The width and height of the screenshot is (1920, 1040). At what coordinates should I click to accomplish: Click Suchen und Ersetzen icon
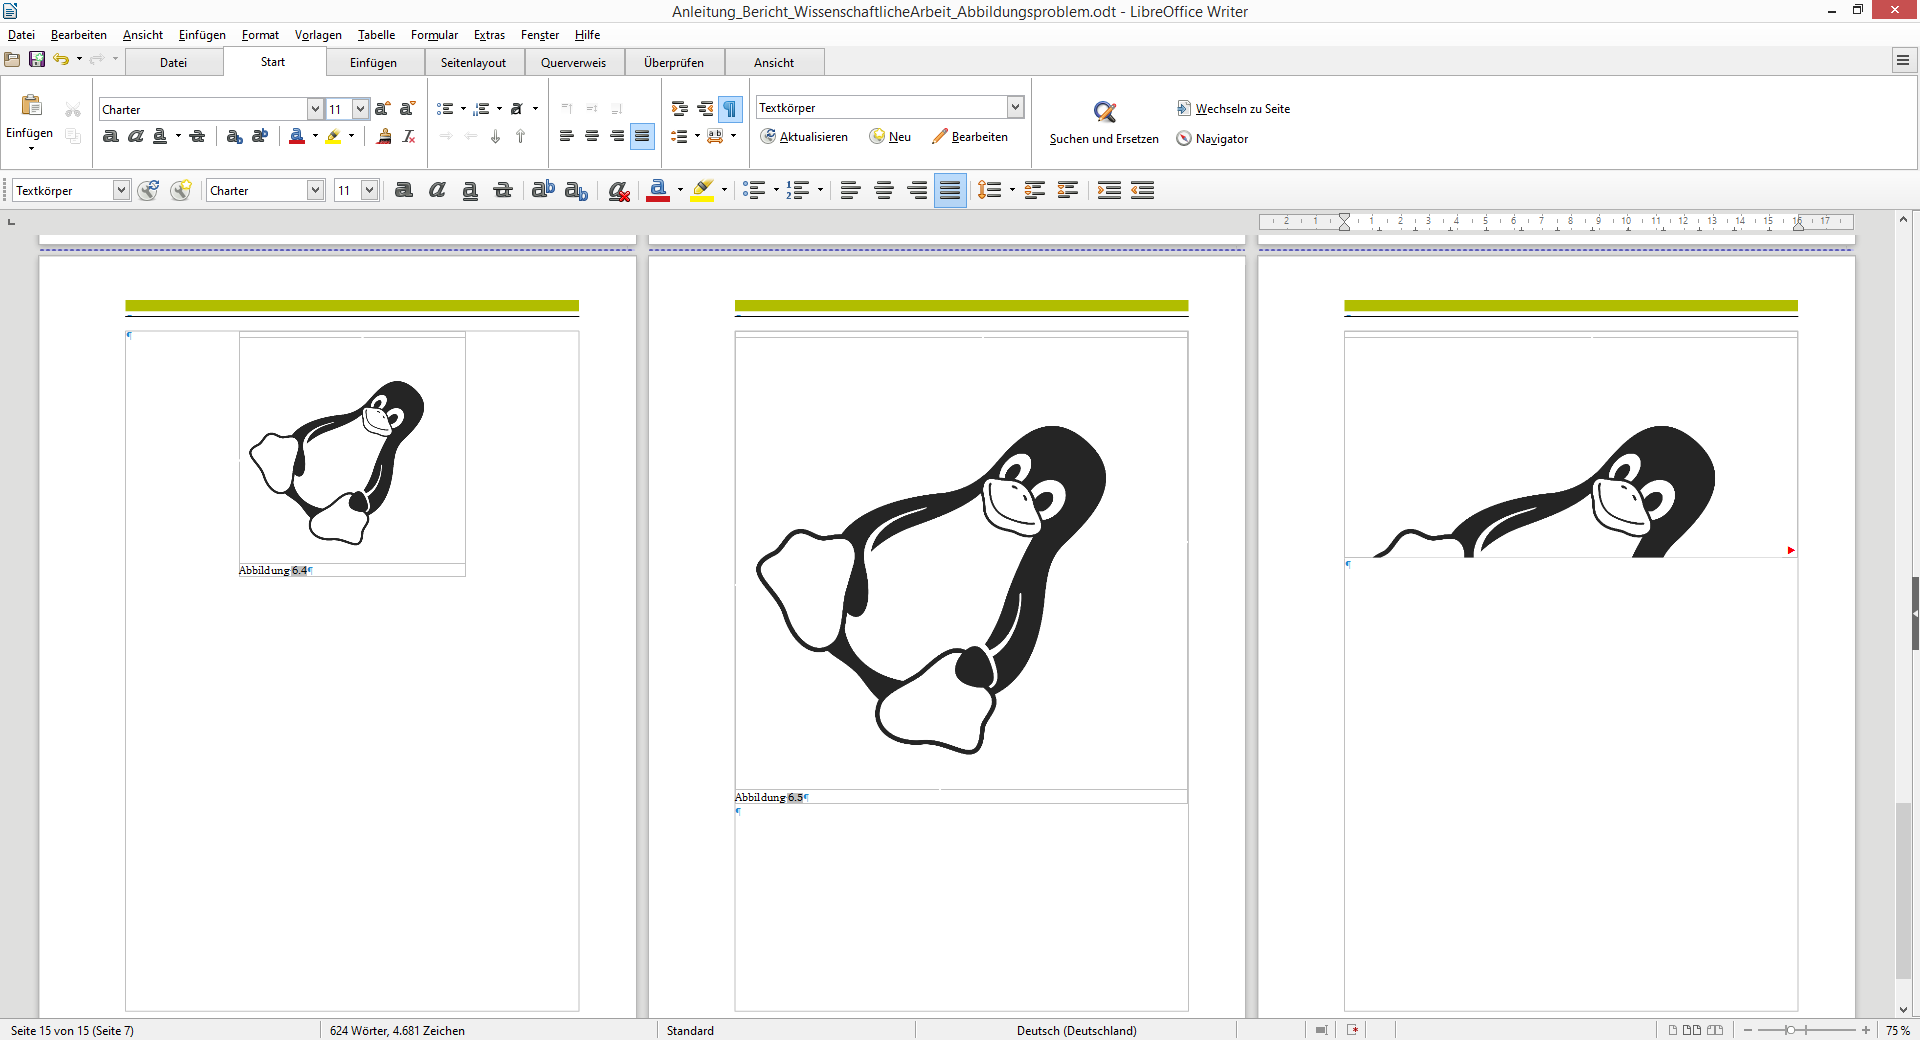pyautogui.click(x=1104, y=112)
